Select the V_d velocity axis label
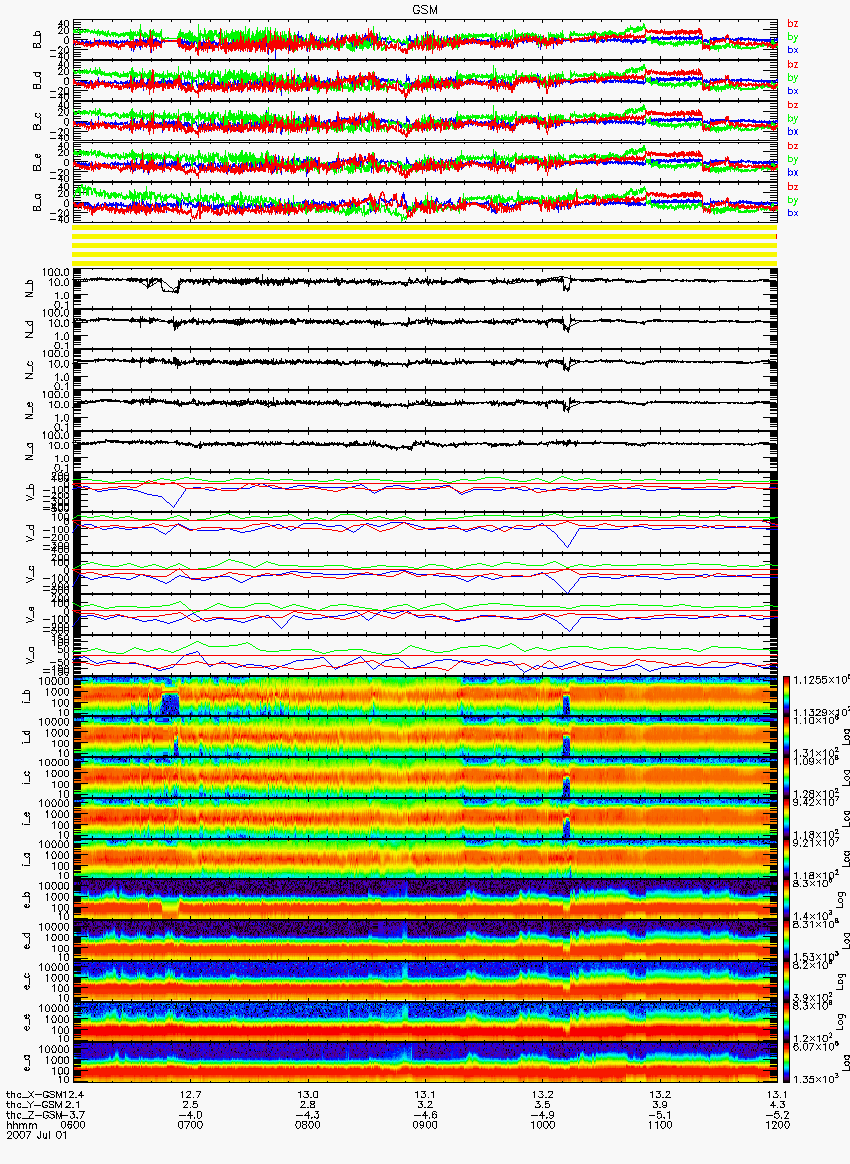Screen dimensions: 850x1164 coord(30,532)
